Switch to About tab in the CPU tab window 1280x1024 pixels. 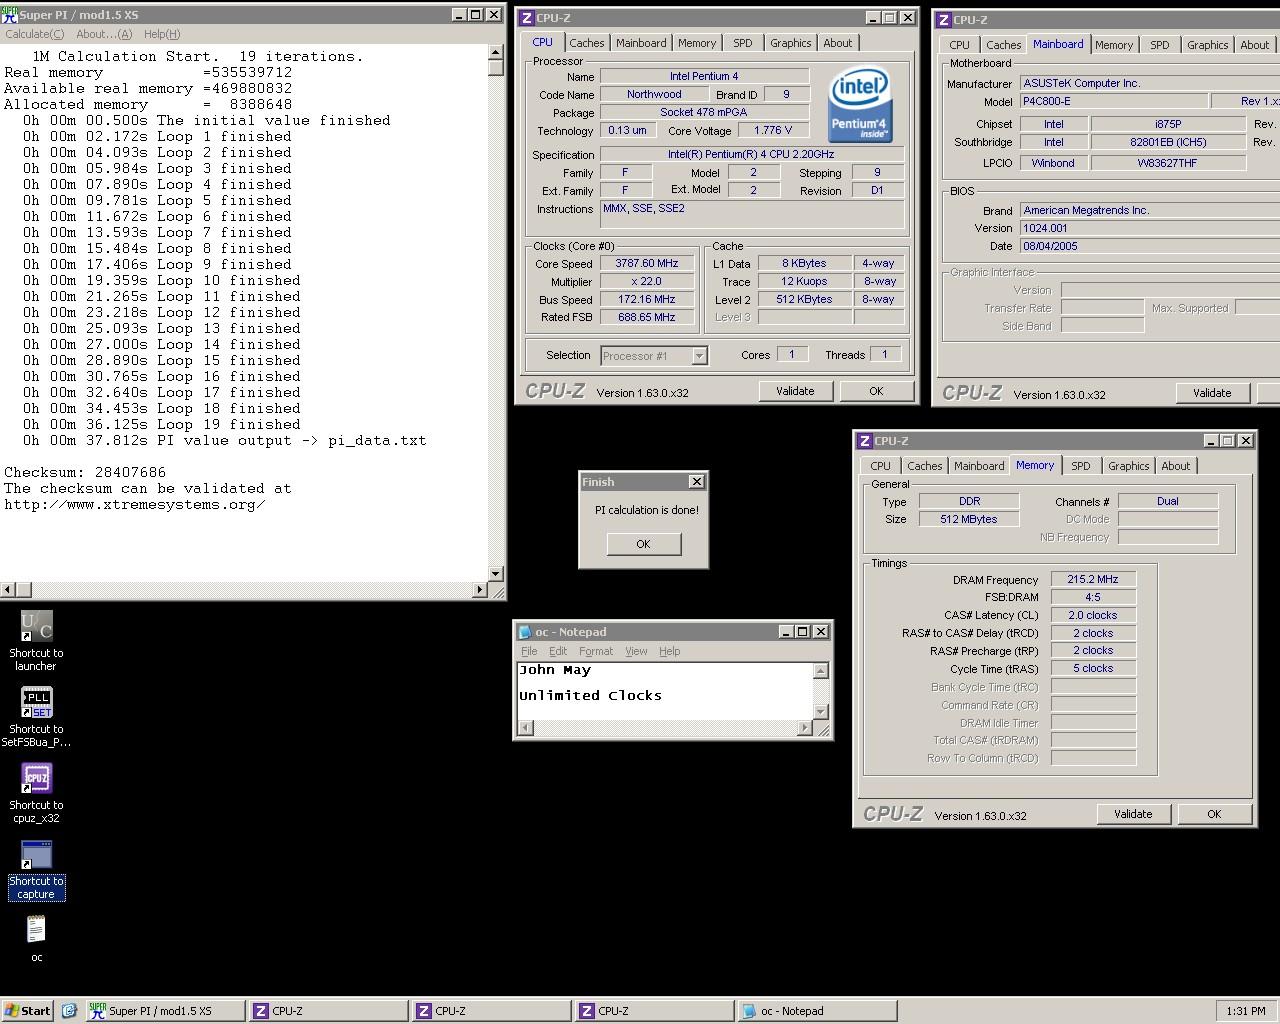click(x=838, y=43)
